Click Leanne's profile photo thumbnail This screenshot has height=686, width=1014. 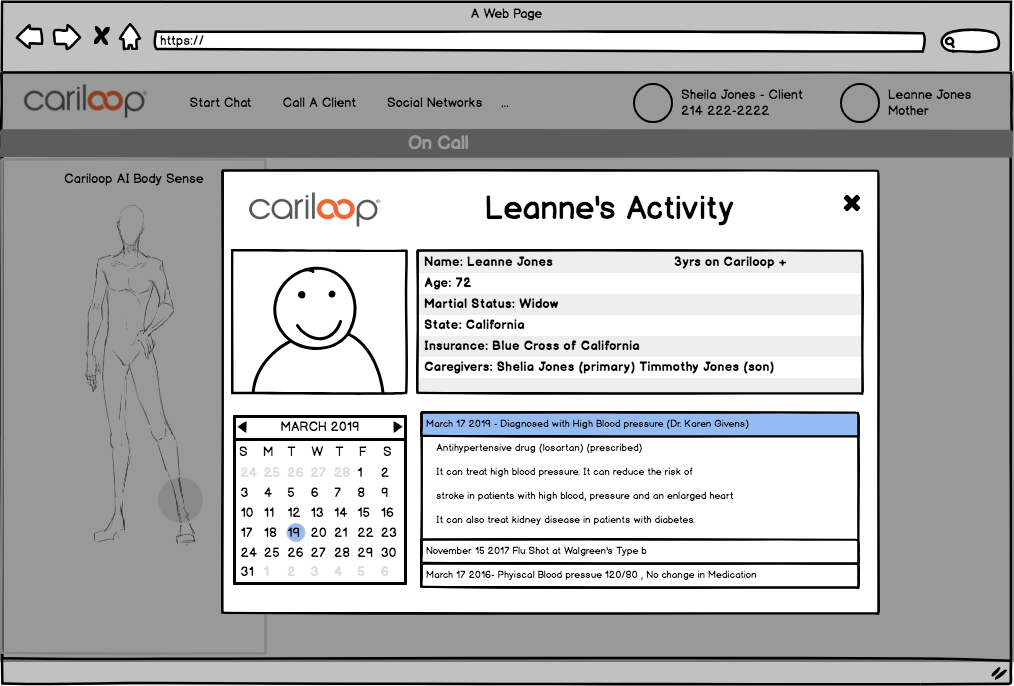tap(317, 321)
